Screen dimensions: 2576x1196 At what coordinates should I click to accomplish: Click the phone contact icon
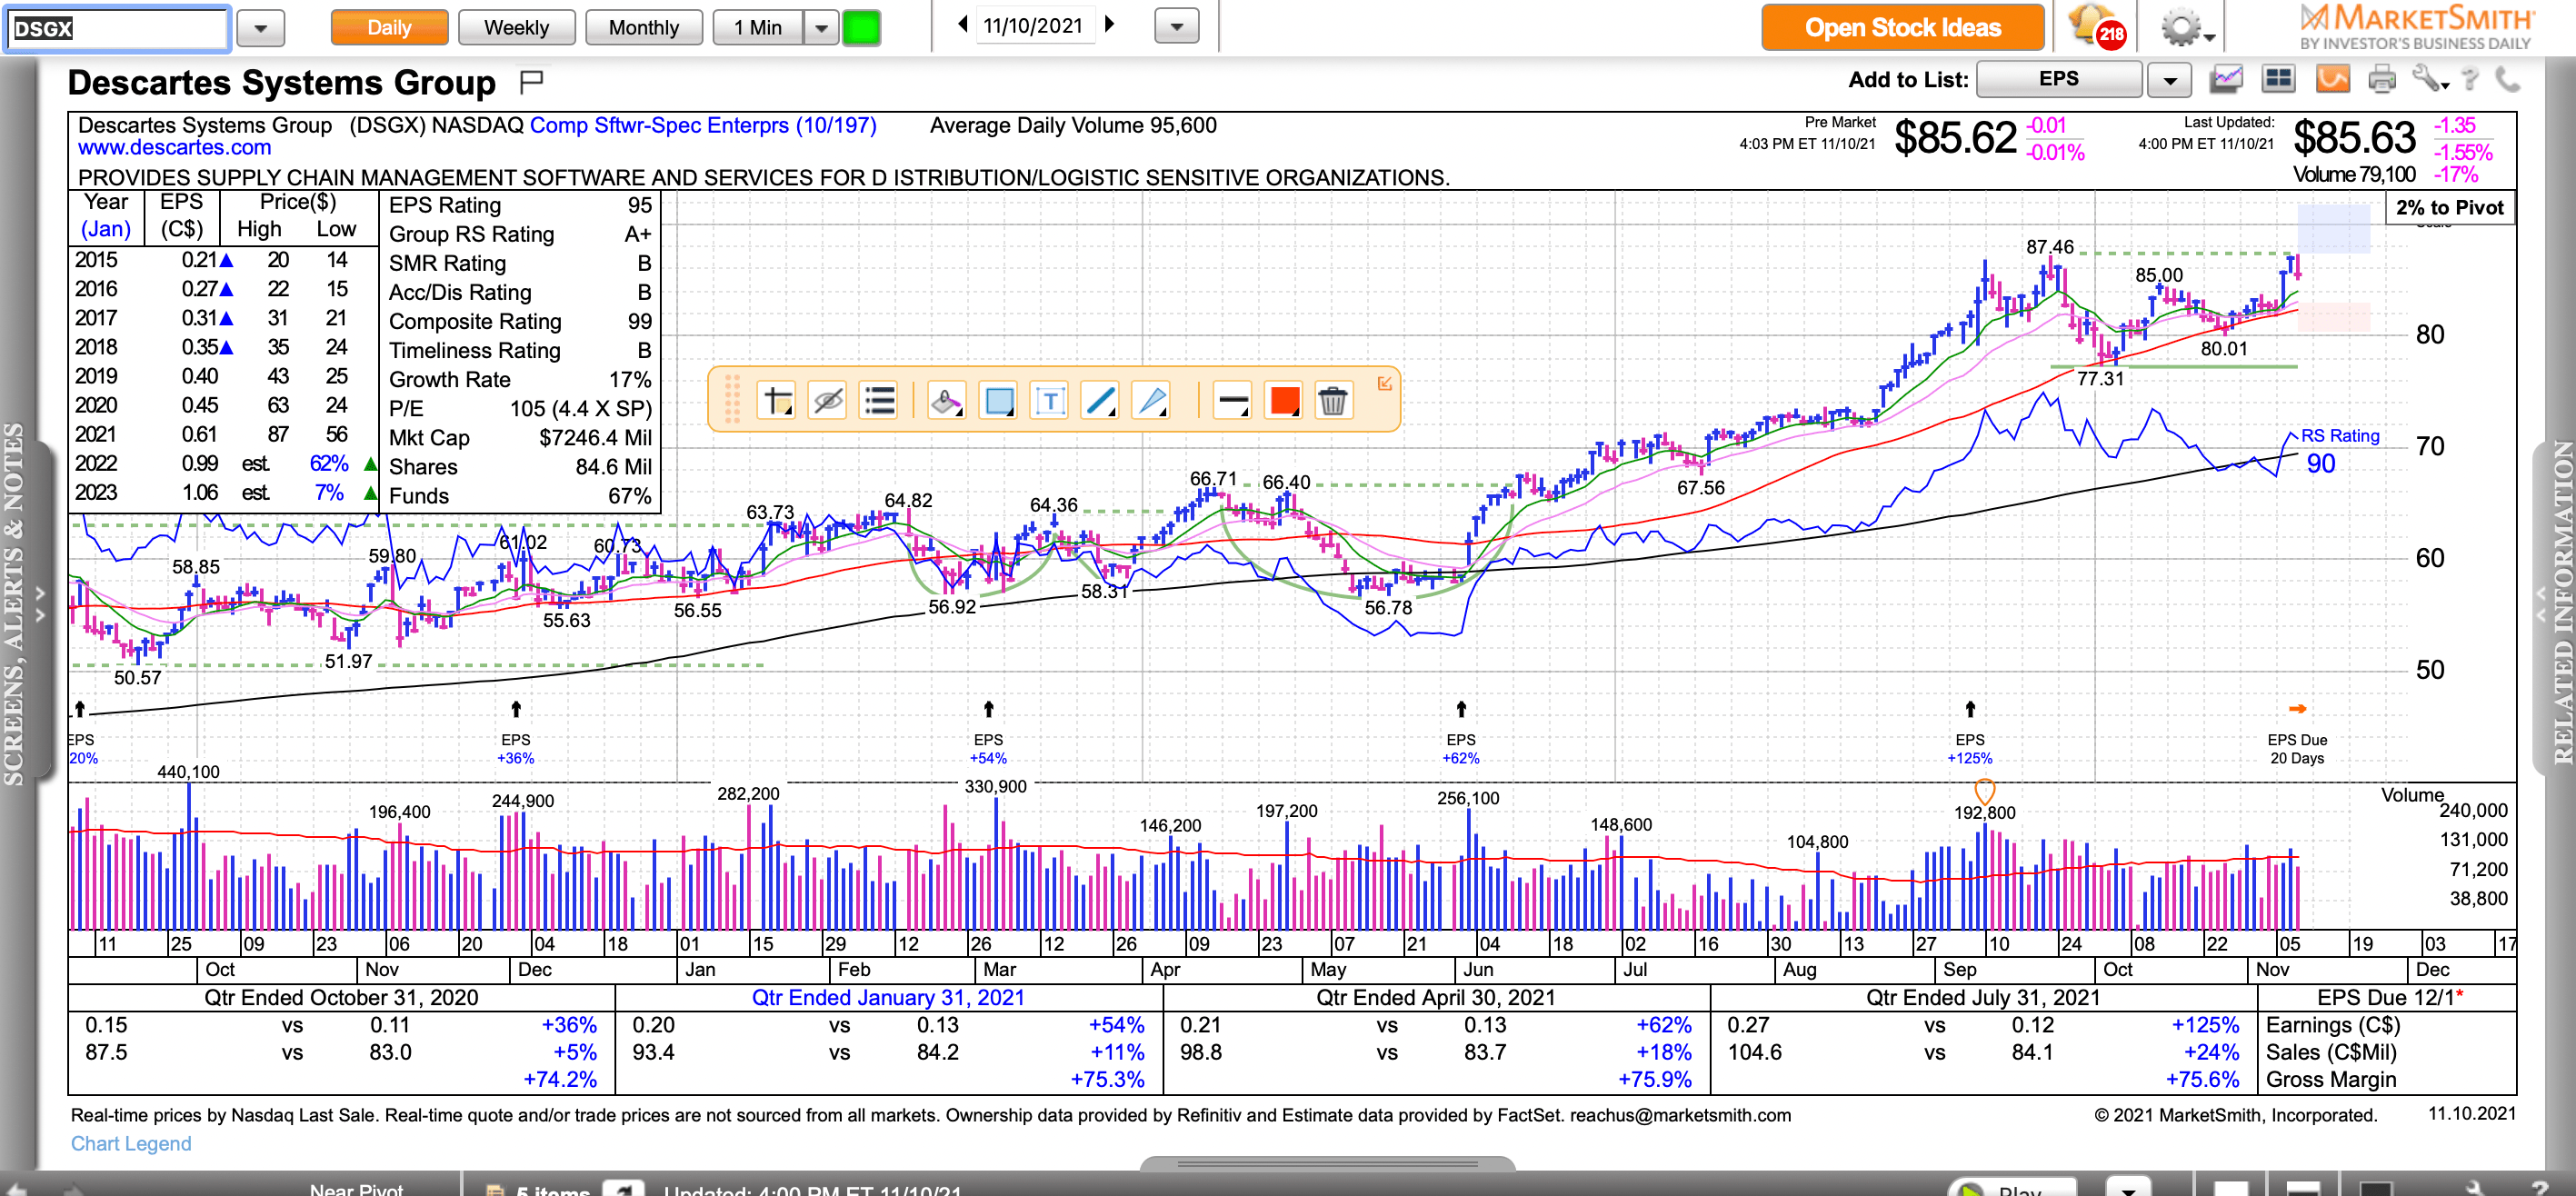pyautogui.click(x=2507, y=79)
